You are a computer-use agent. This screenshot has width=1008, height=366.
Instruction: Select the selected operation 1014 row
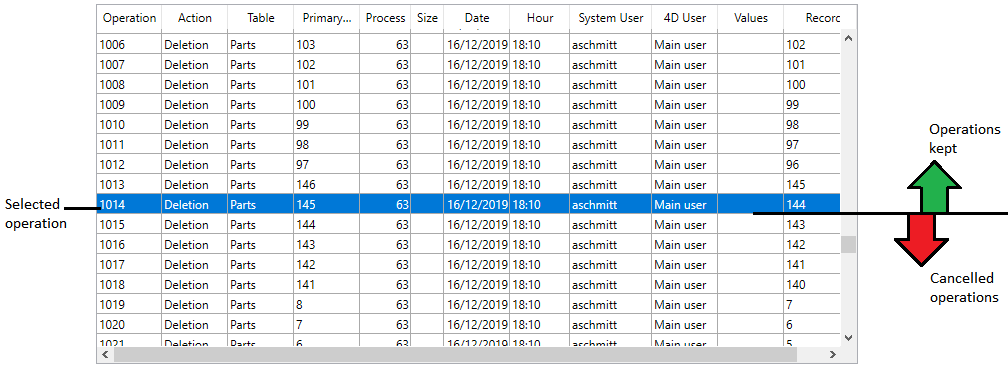pos(469,205)
